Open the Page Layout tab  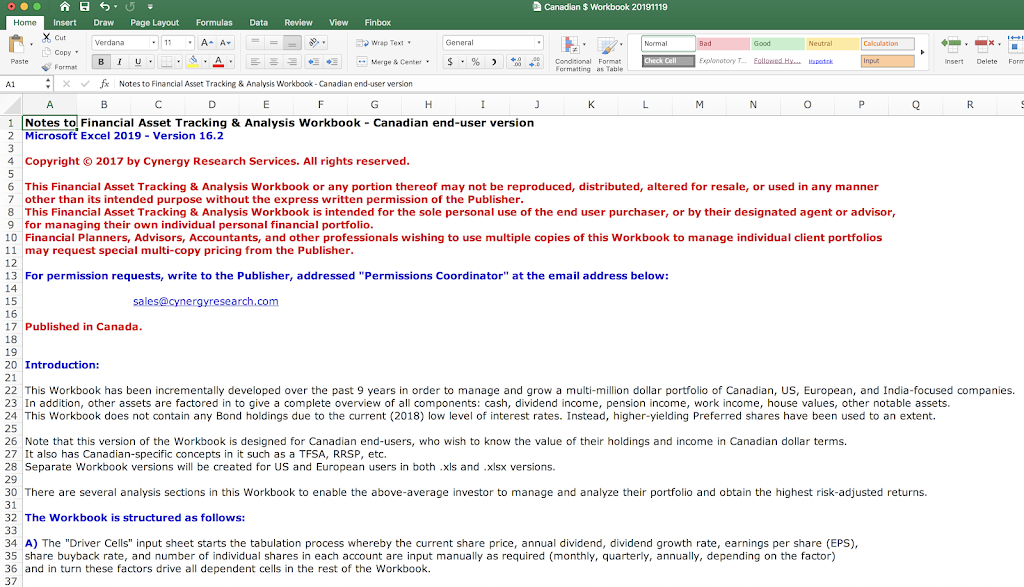click(x=154, y=22)
